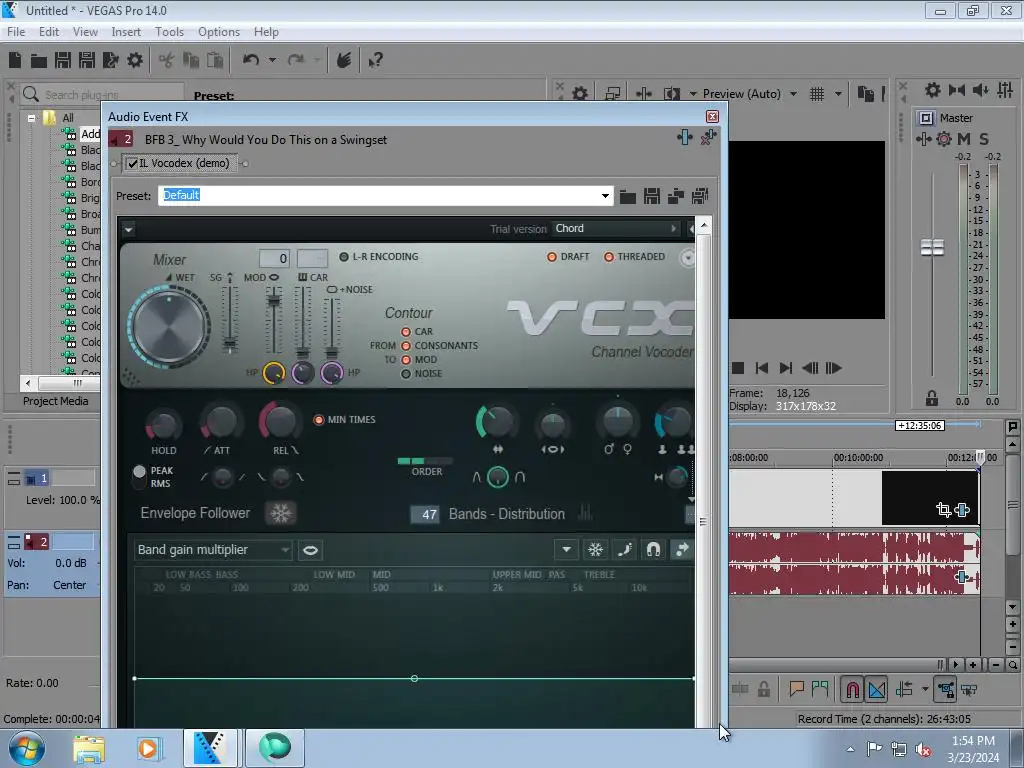Open the Vocodex top-left menu arrow
This screenshot has height=768, width=1024.
[129, 229]
